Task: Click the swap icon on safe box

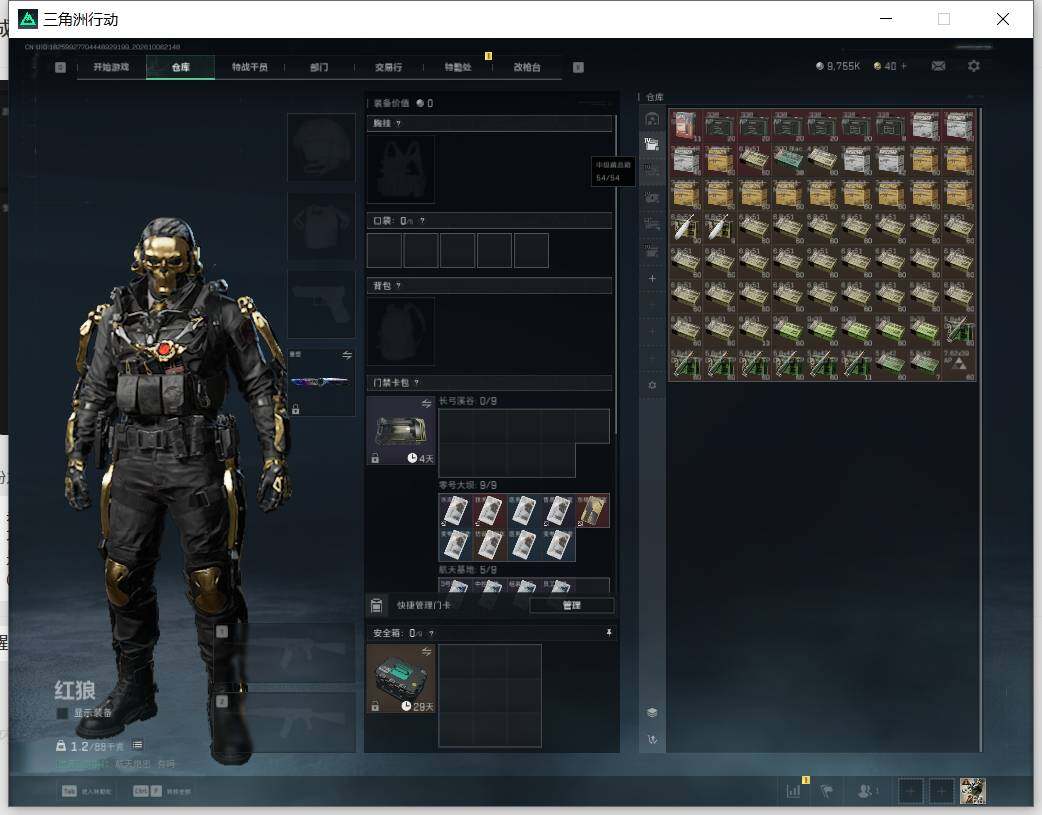Action: [x=426, y=651]
